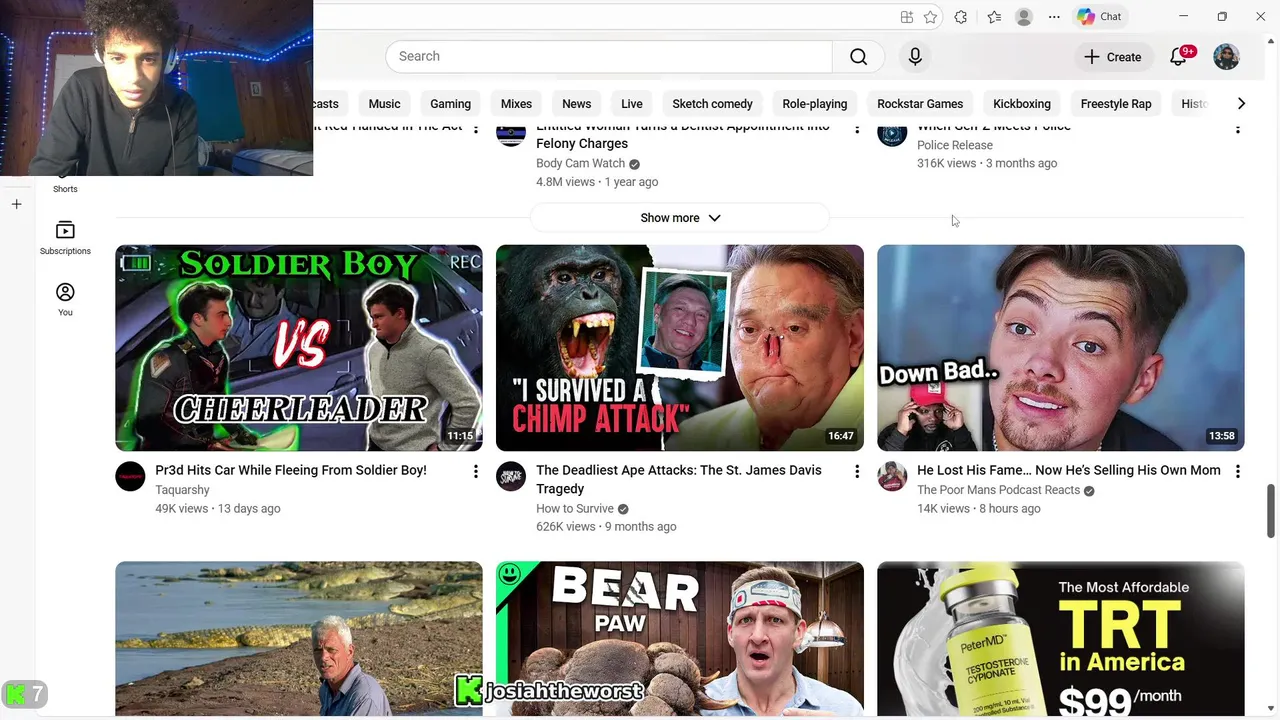1280x720 pixels.
Task: Click in the YouTube Search field
Action: [x=608, y=56]
